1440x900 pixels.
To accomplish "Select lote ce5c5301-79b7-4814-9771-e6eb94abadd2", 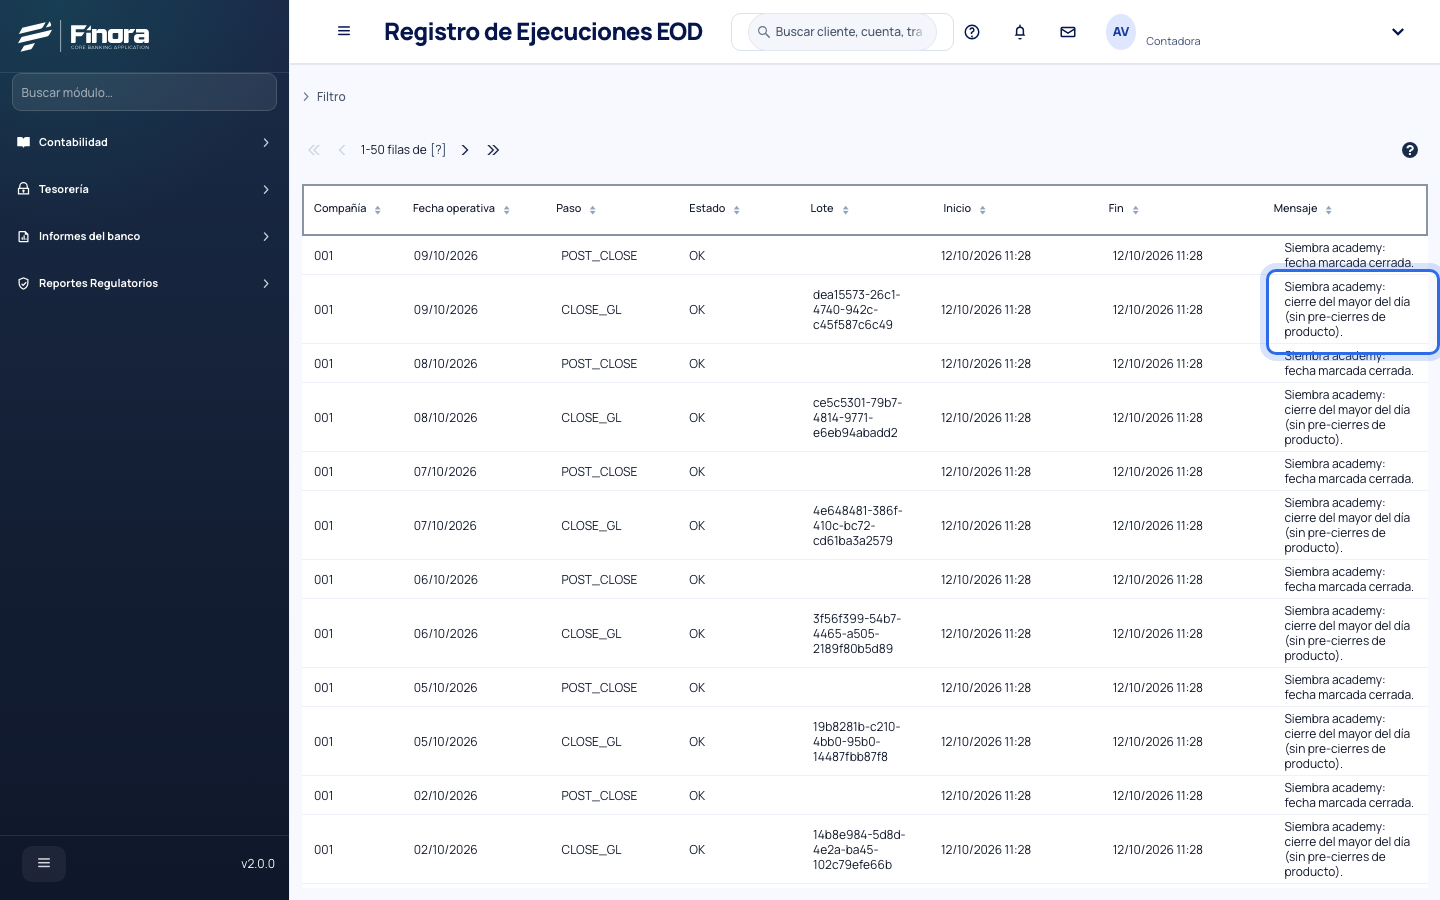I will click(x=858, y=418).
